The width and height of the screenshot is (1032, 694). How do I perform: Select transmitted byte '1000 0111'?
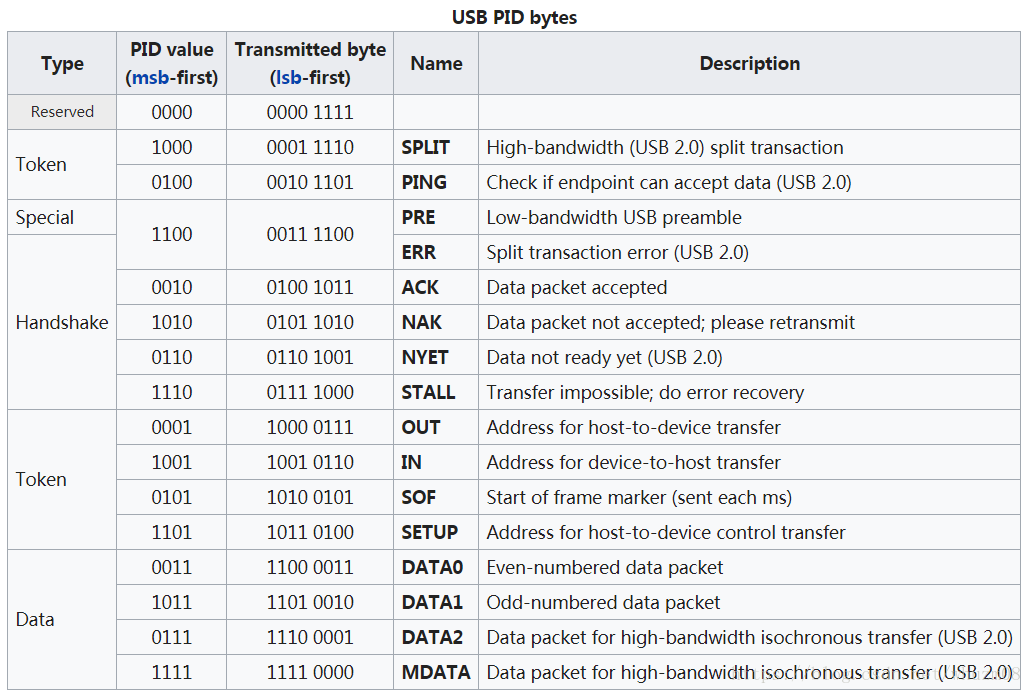(x=310, y=427)
